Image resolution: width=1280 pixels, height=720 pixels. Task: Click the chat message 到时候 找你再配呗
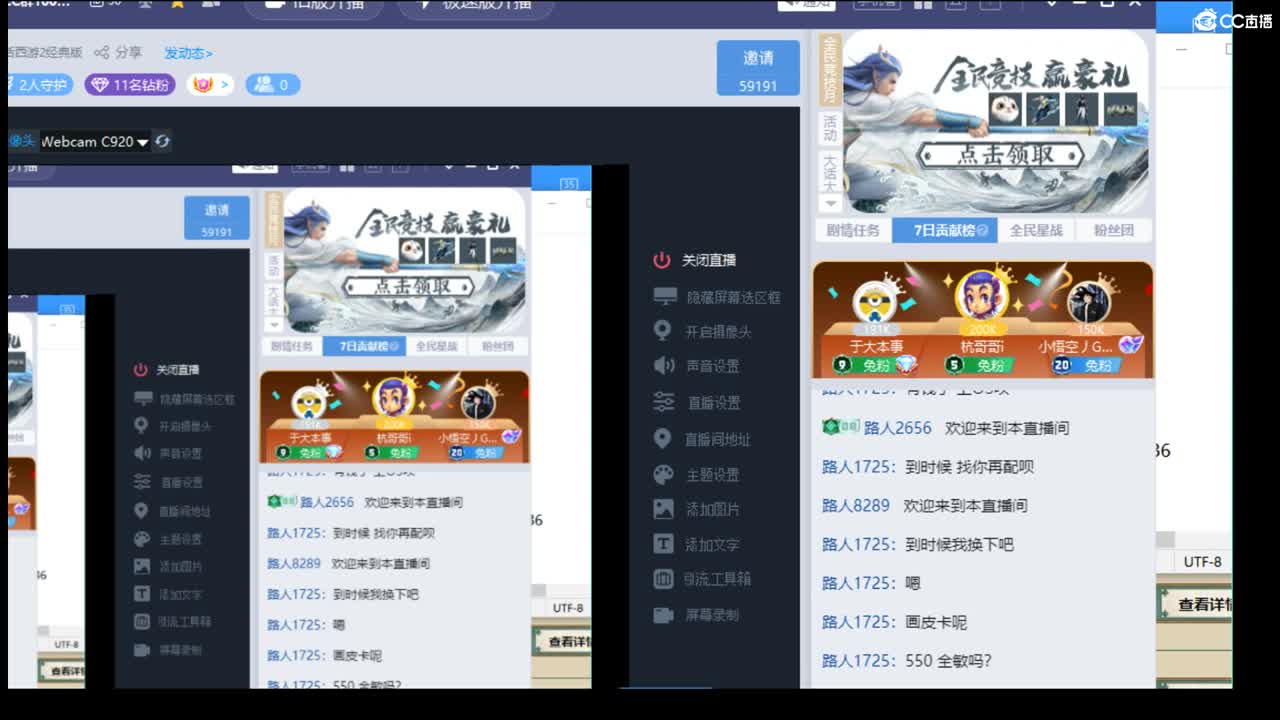pos(969,466)
